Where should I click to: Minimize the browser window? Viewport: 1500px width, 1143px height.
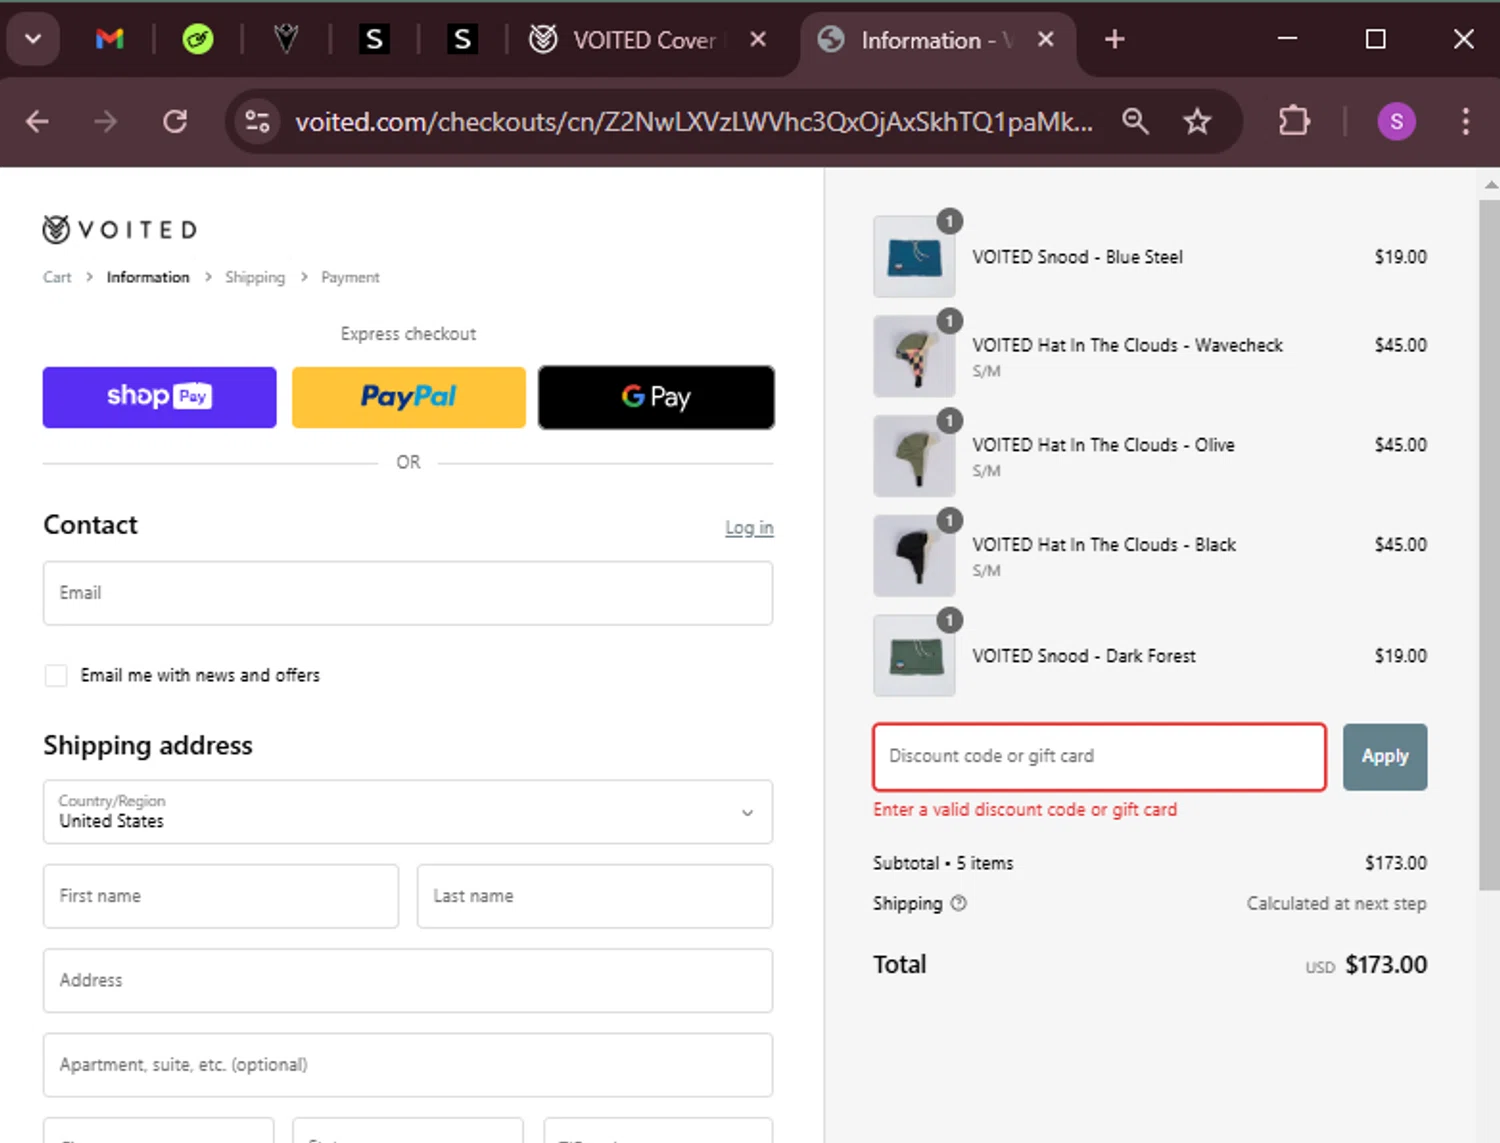1288,40
